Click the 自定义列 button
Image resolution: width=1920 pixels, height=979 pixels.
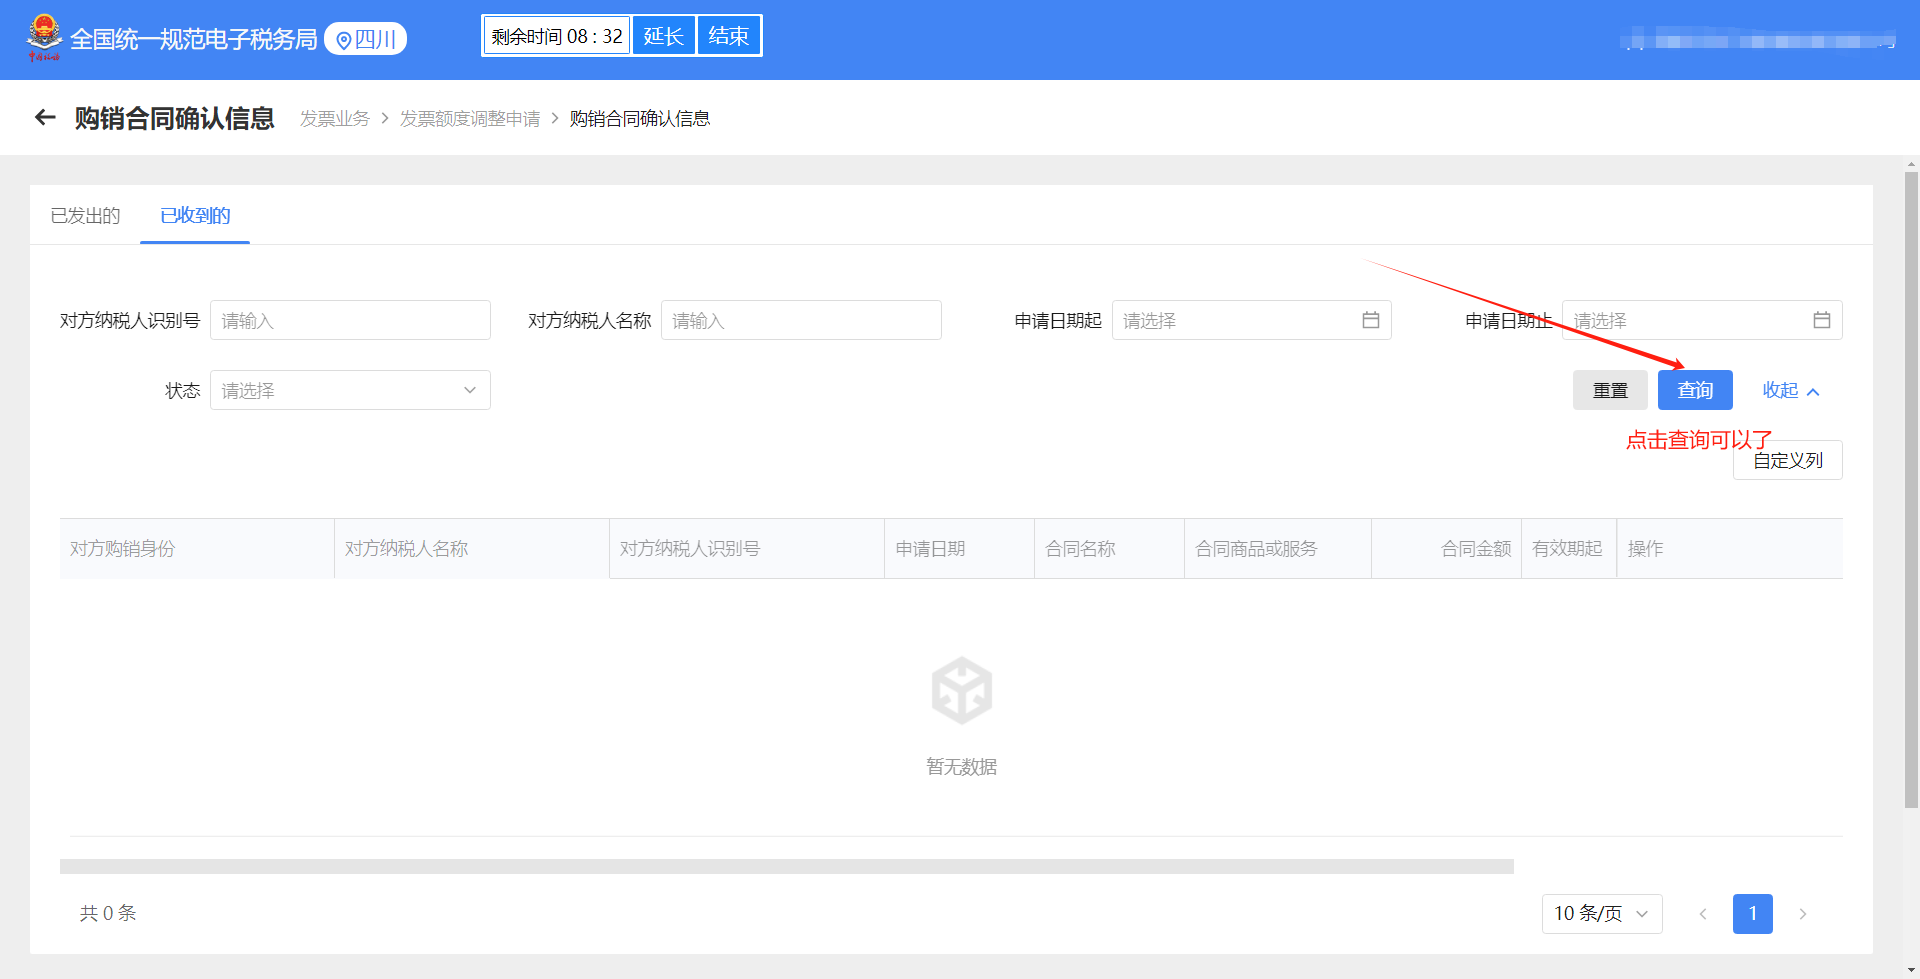[1787, 461]
